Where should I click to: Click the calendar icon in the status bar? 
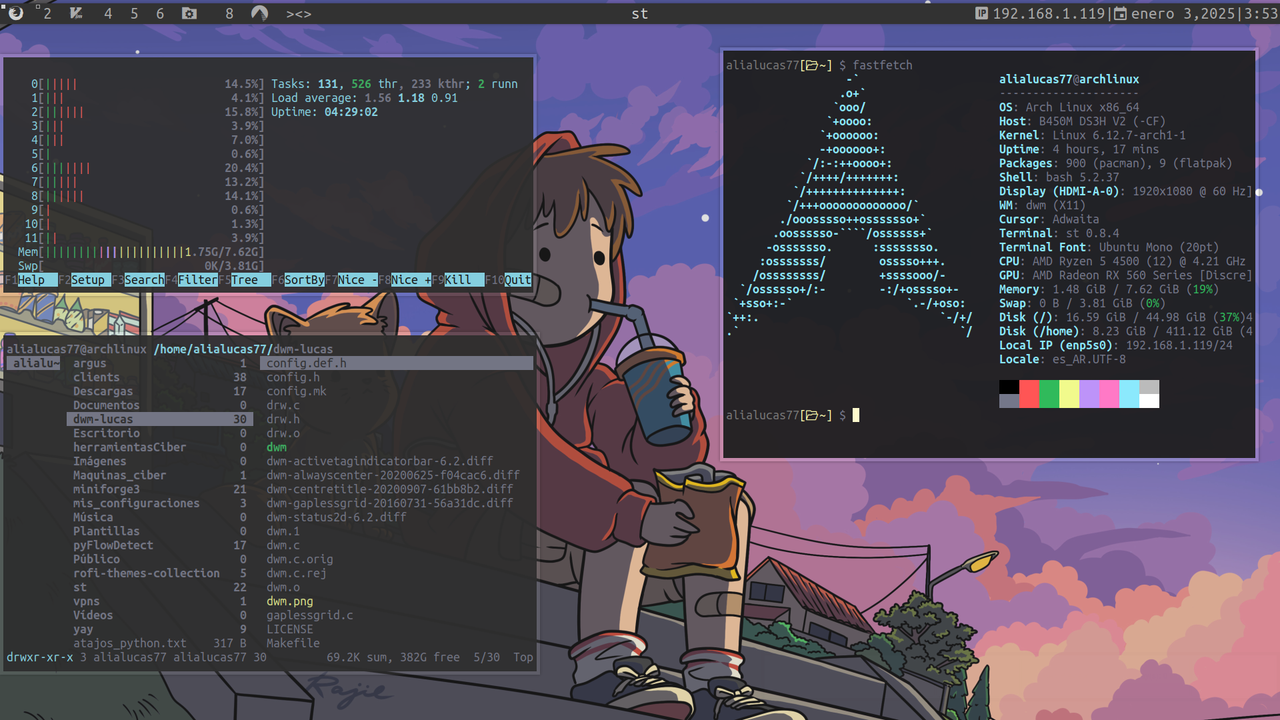1120,13
